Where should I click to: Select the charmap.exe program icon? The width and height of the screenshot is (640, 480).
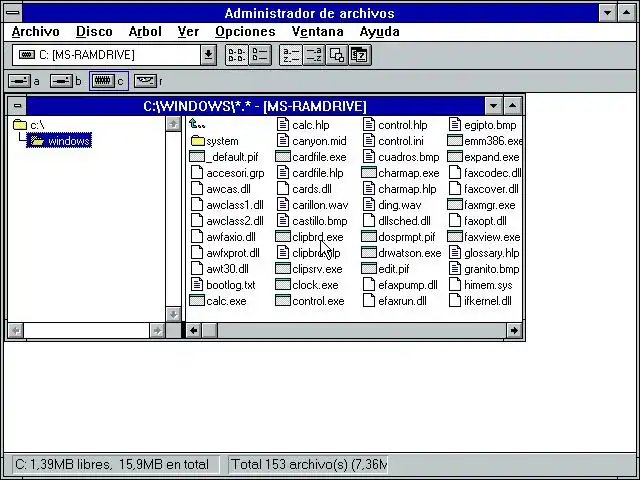tap(369, 173)
